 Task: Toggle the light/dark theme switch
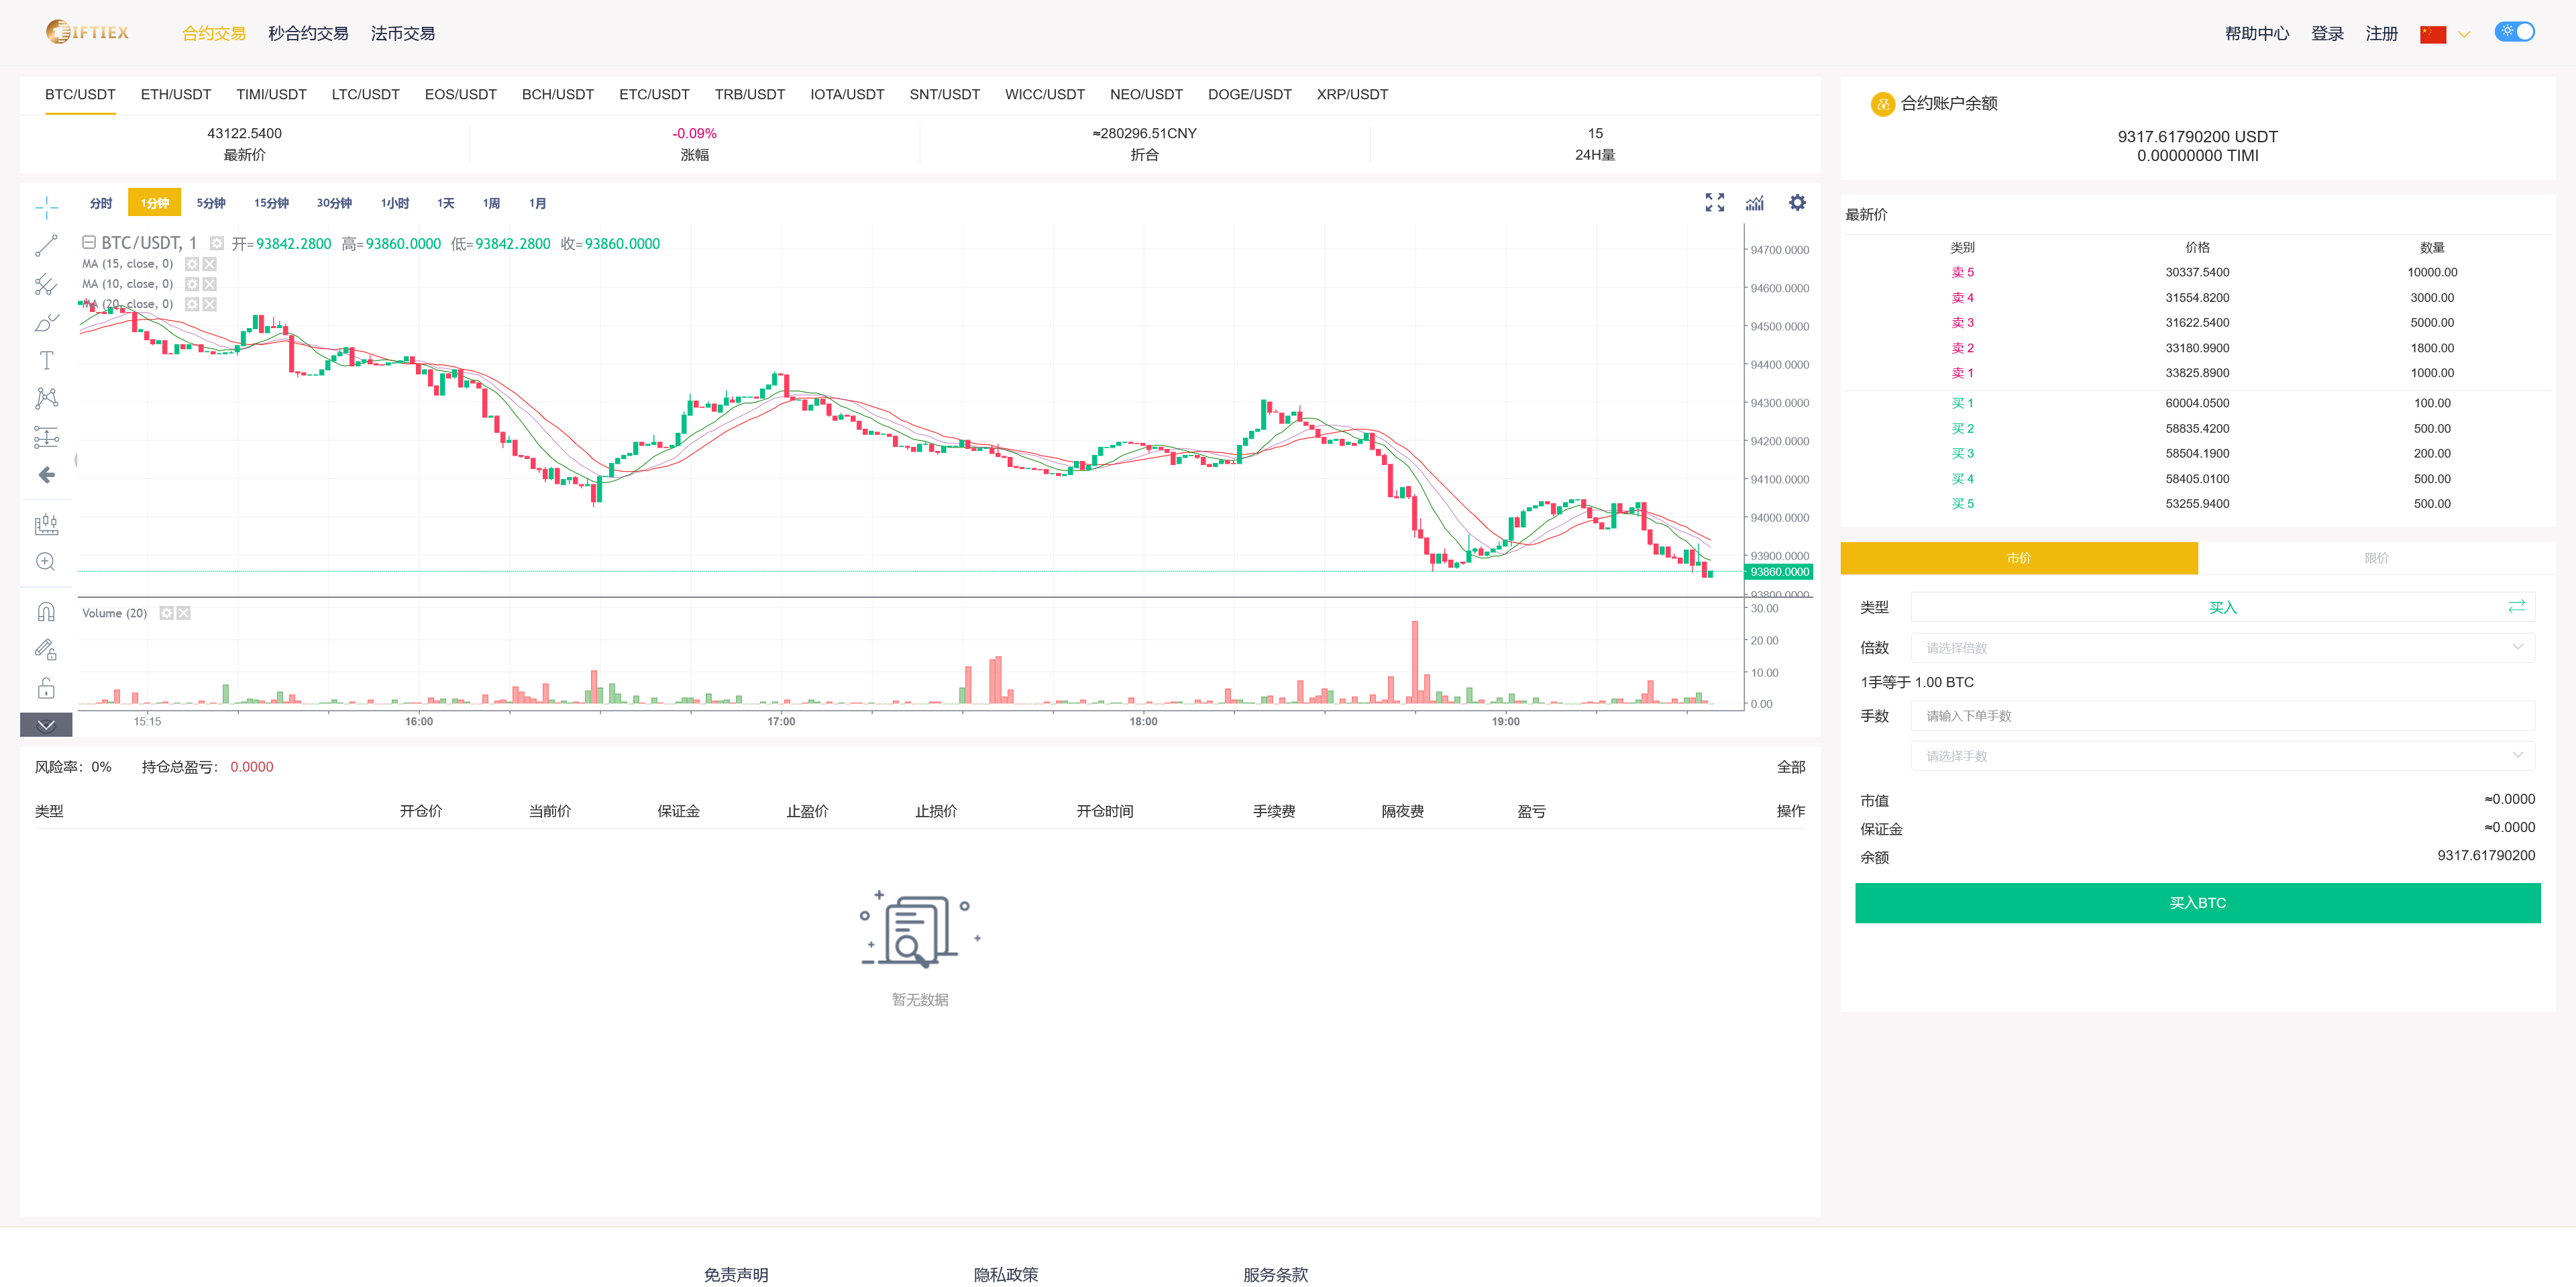click(2514, 32)
